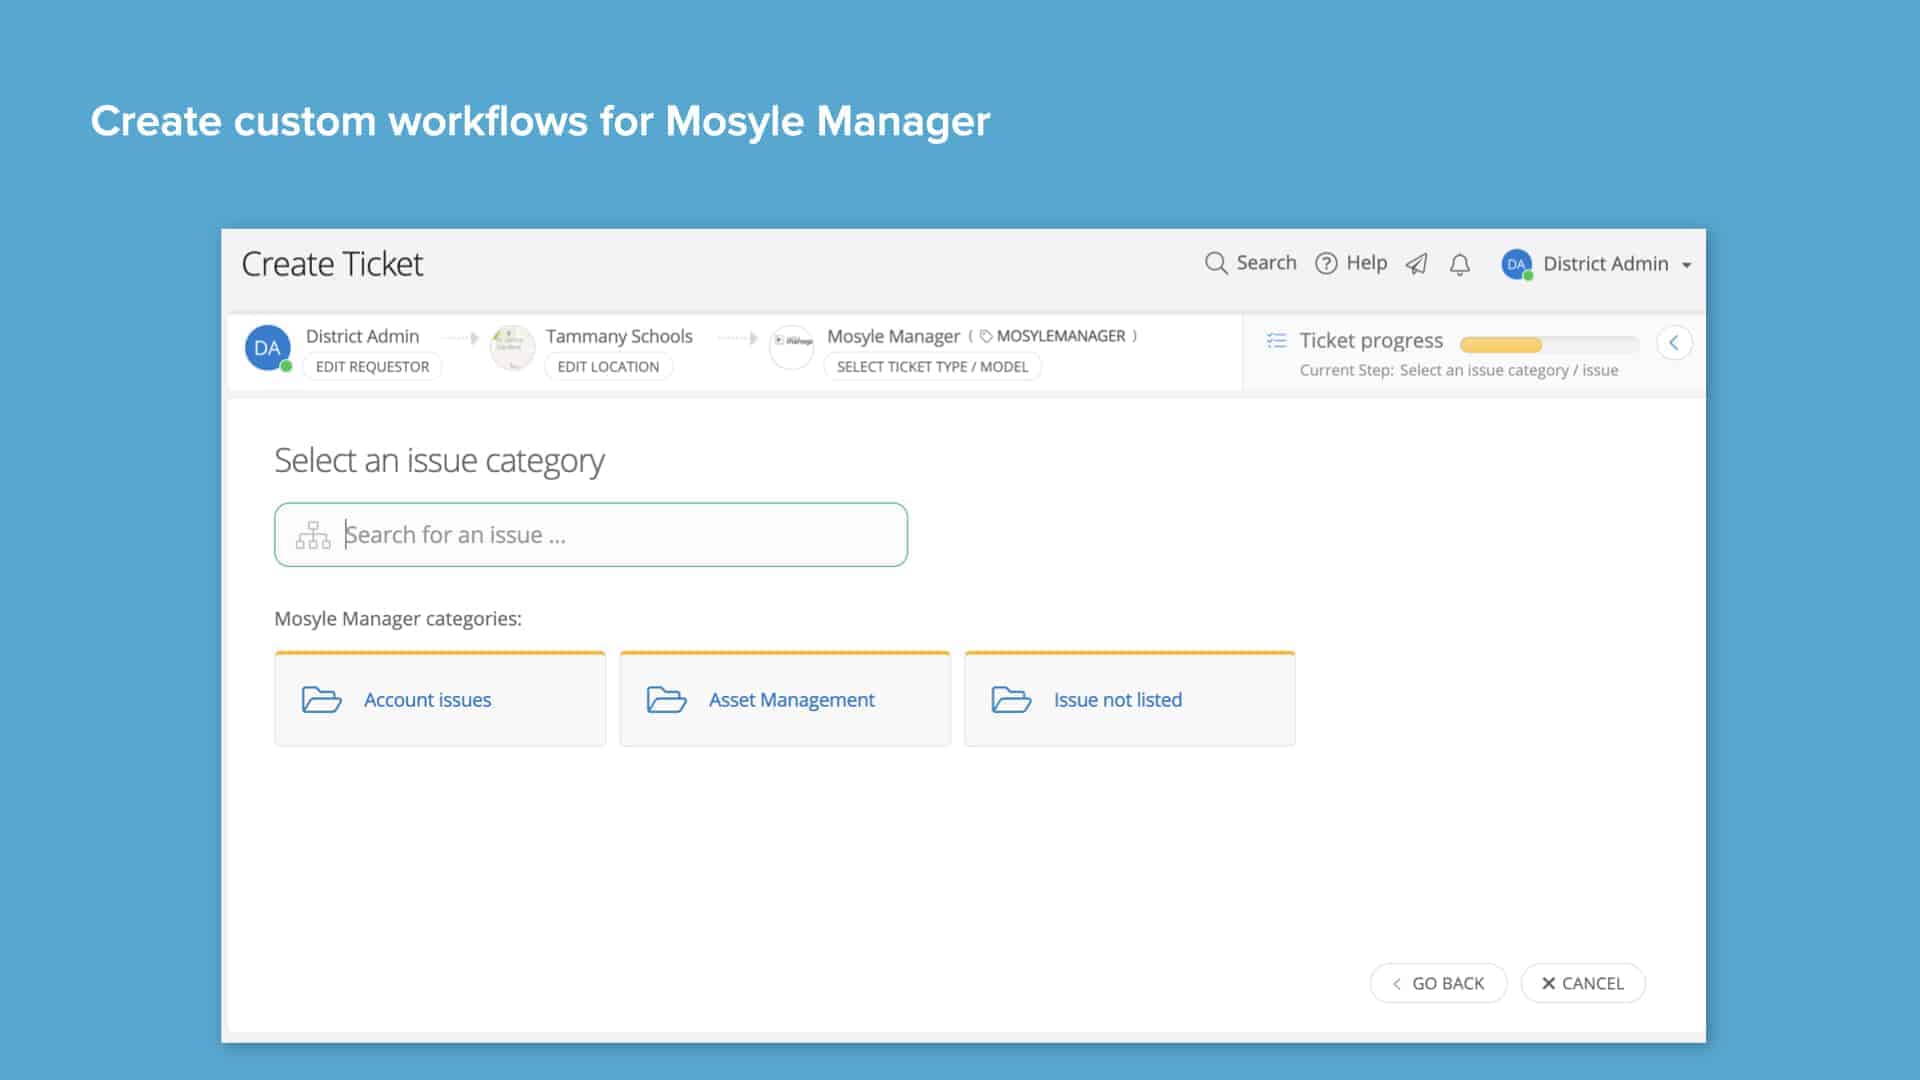Click the Ticket progress checklist icon
1920x1080 pixels.
1277,340
